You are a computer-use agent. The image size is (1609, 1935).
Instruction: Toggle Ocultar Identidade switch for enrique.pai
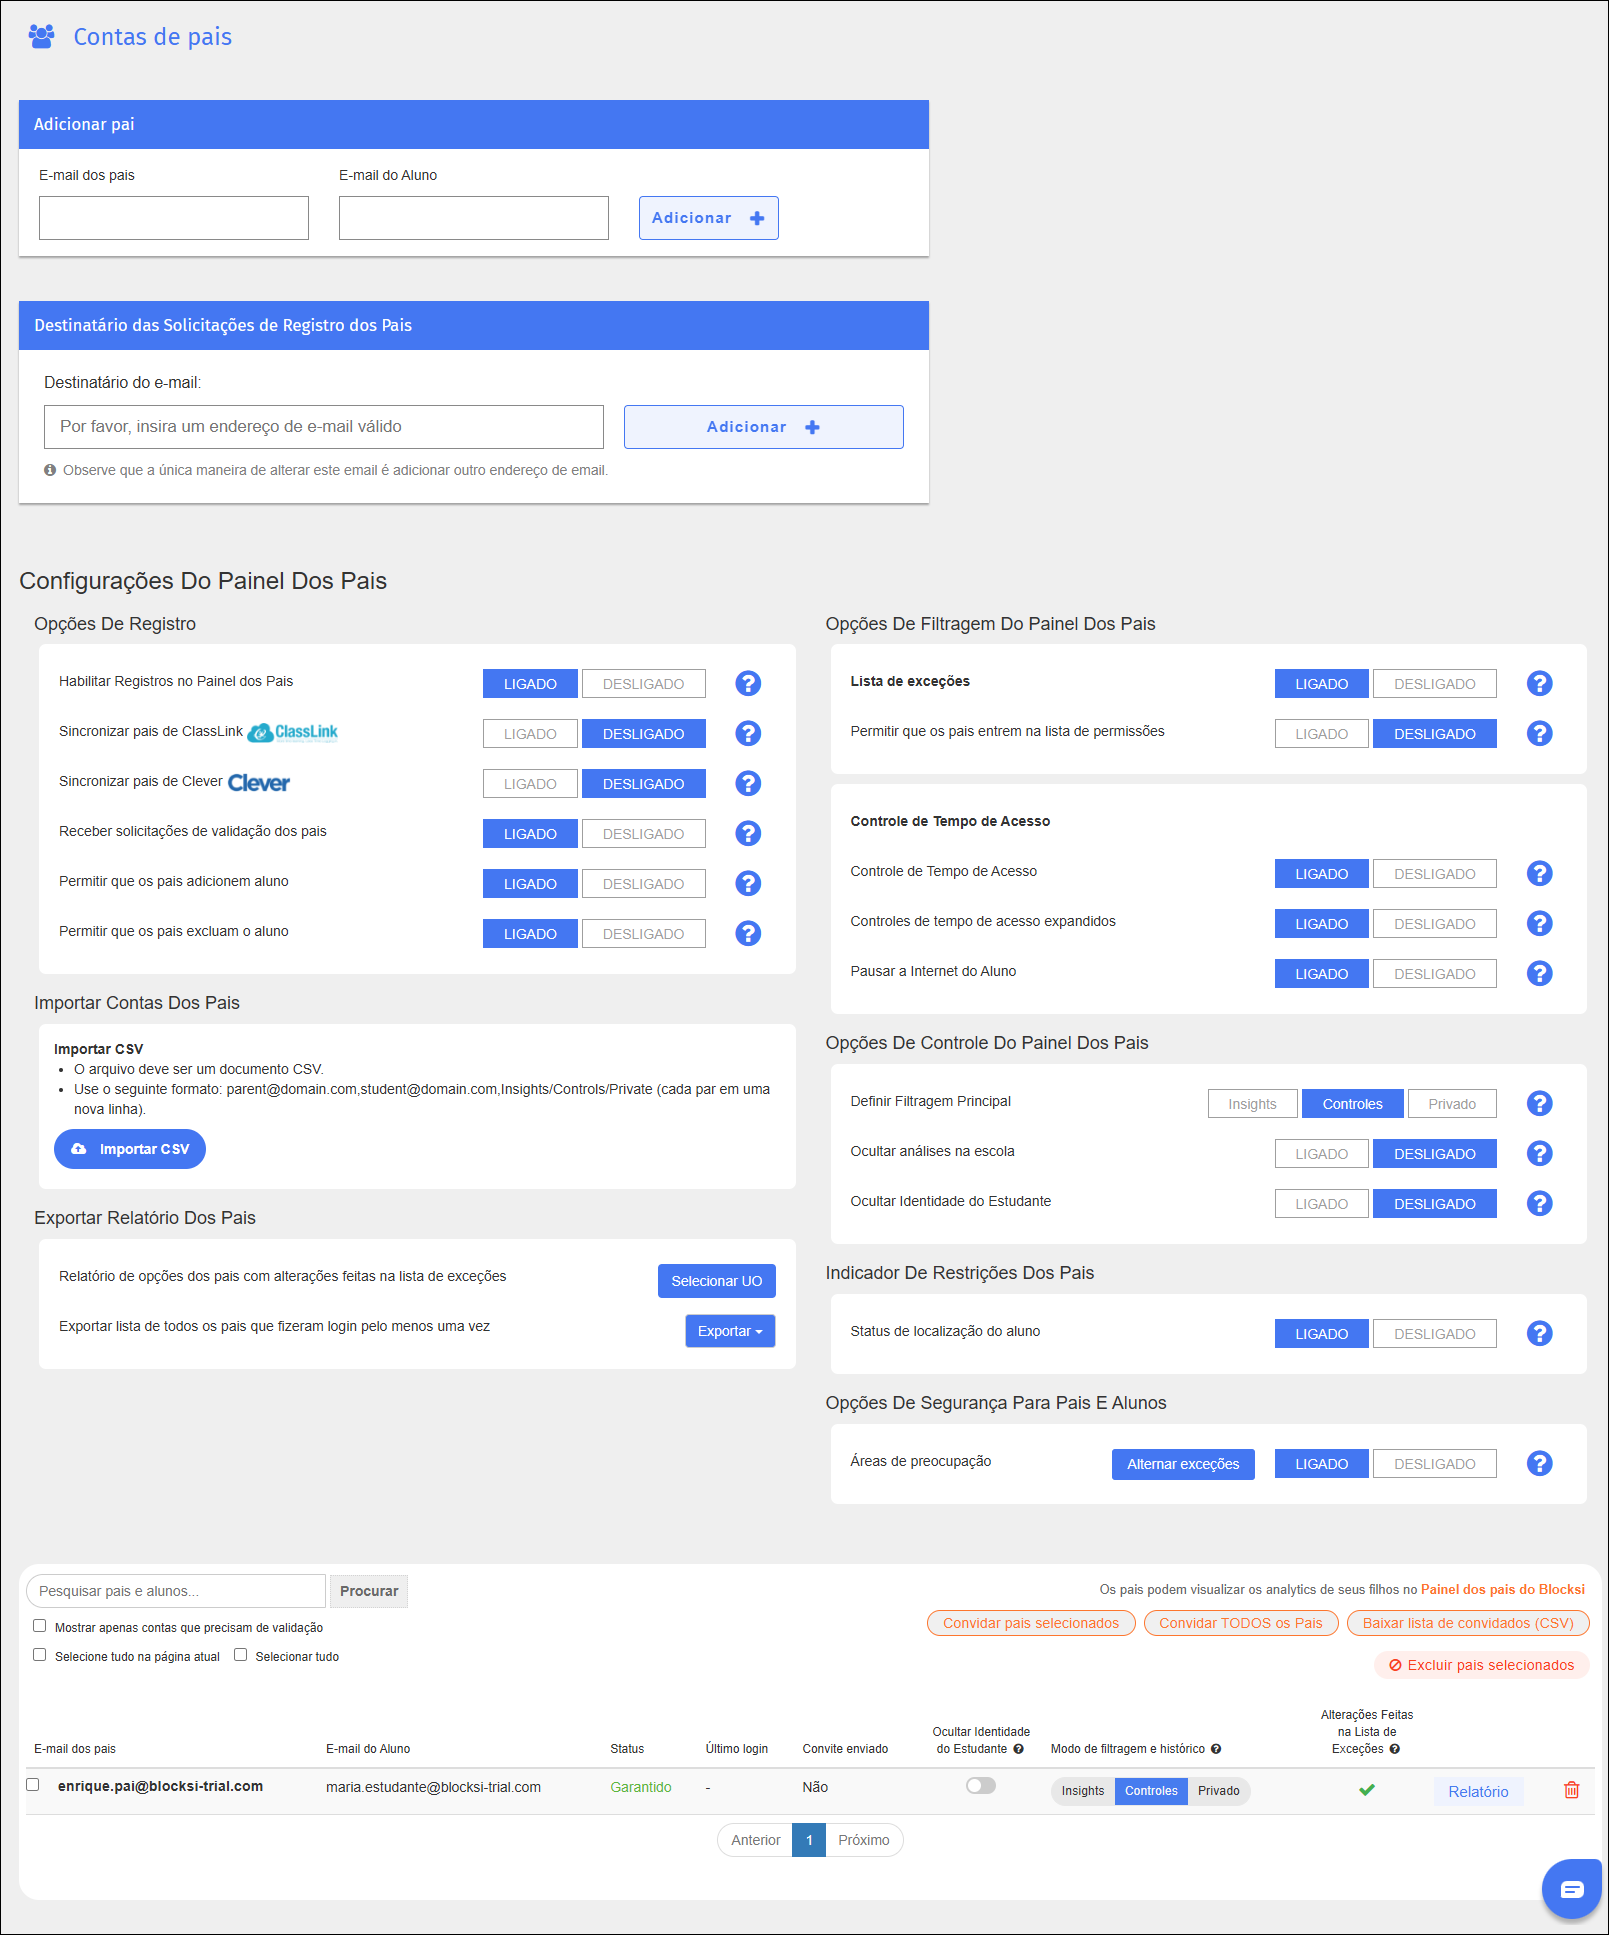(x=981, y=1786)
